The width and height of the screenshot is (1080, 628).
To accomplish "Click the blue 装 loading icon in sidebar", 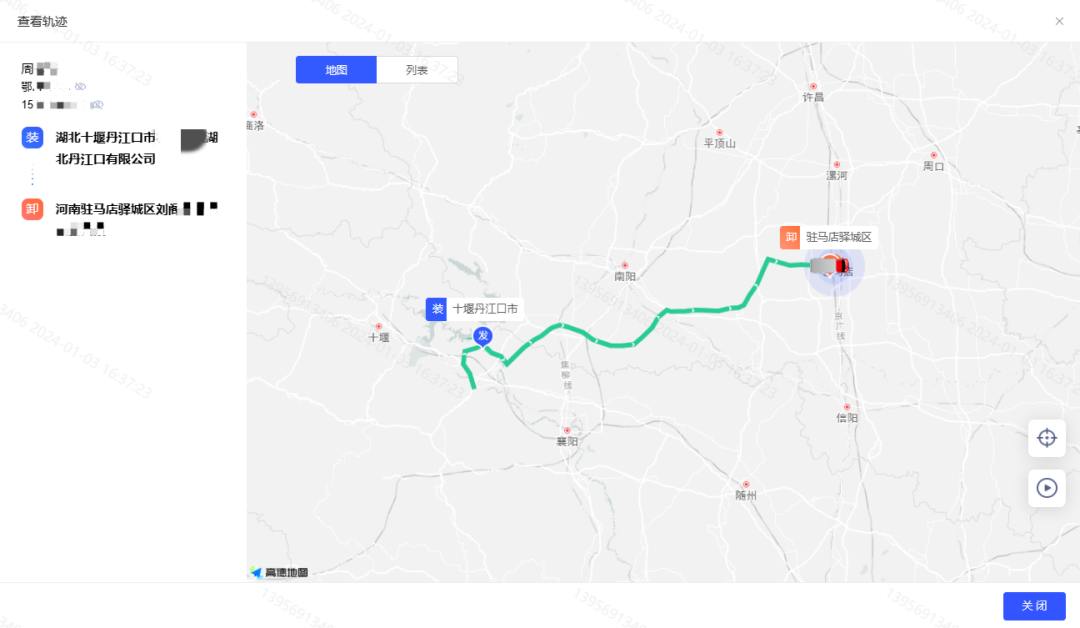I will 32,138.
